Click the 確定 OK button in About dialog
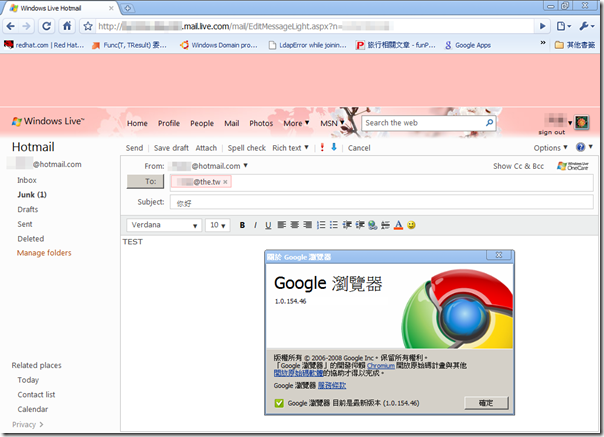The image size is (604, 437). tap(486, 403)
